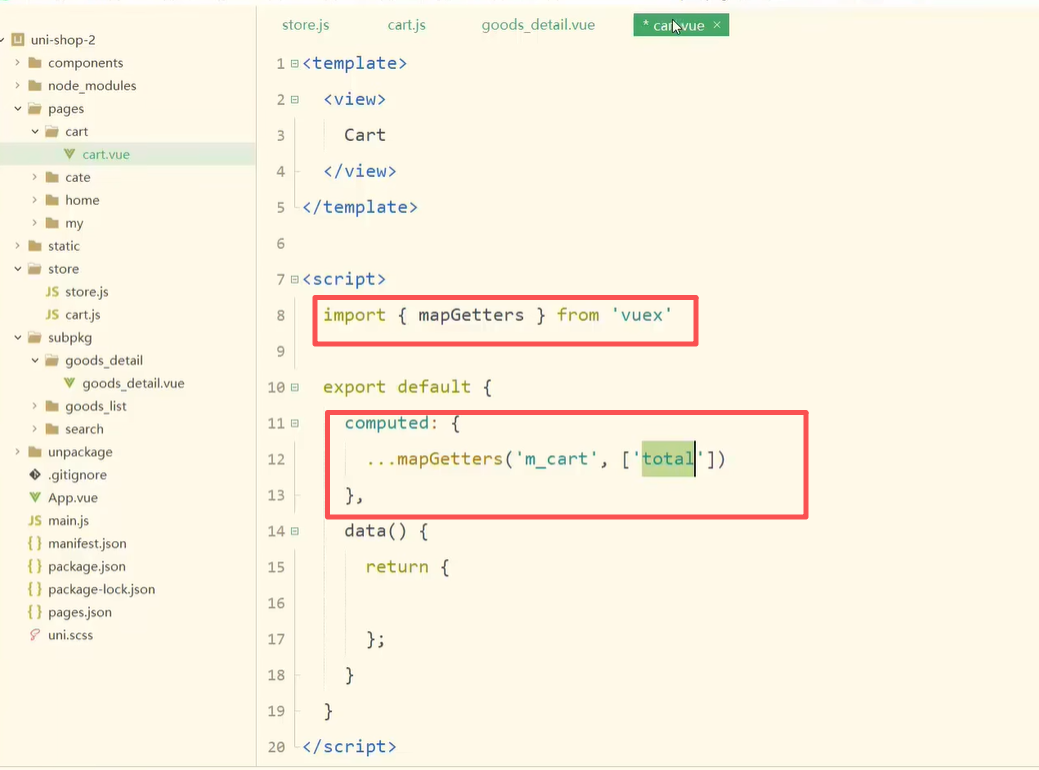The width and height of the screenshot is (1039, 770).
Task: Click the pages open-folder icon
Action: pos(35,108)
